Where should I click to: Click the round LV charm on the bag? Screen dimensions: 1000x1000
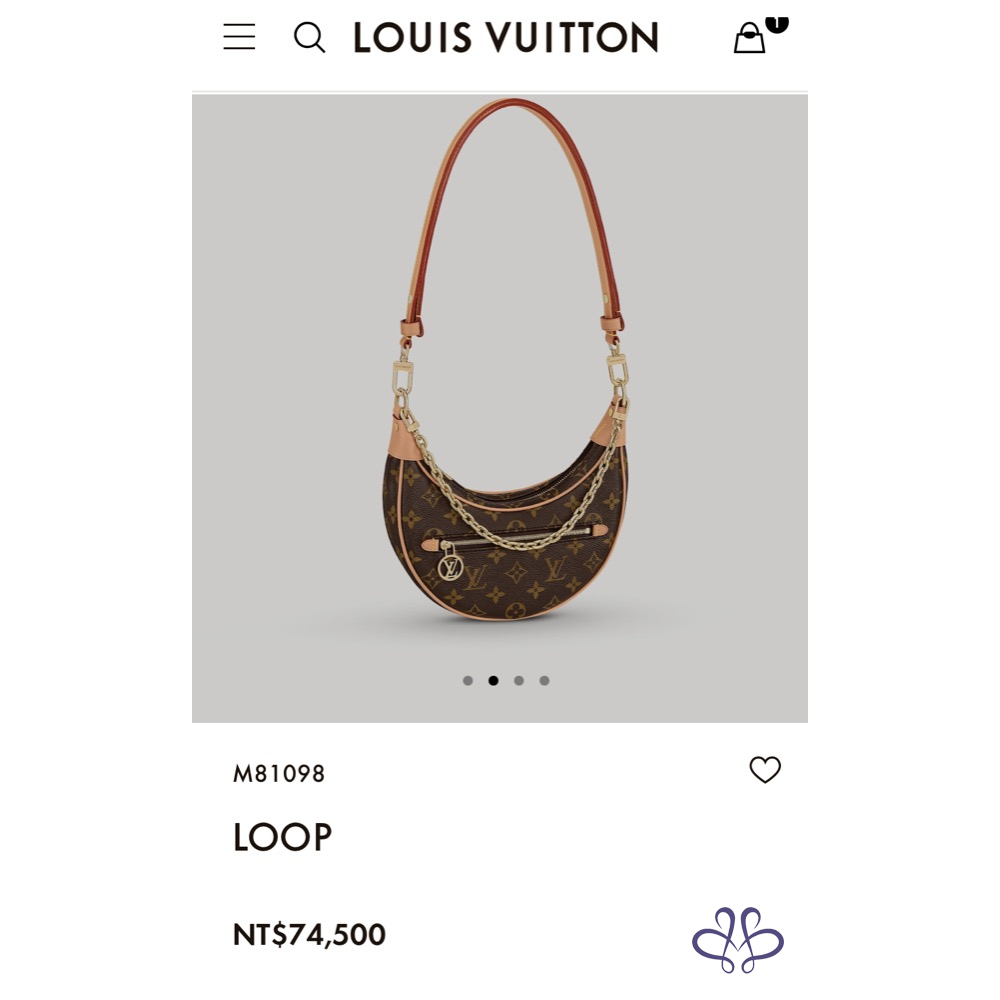(x=450, y=566)
